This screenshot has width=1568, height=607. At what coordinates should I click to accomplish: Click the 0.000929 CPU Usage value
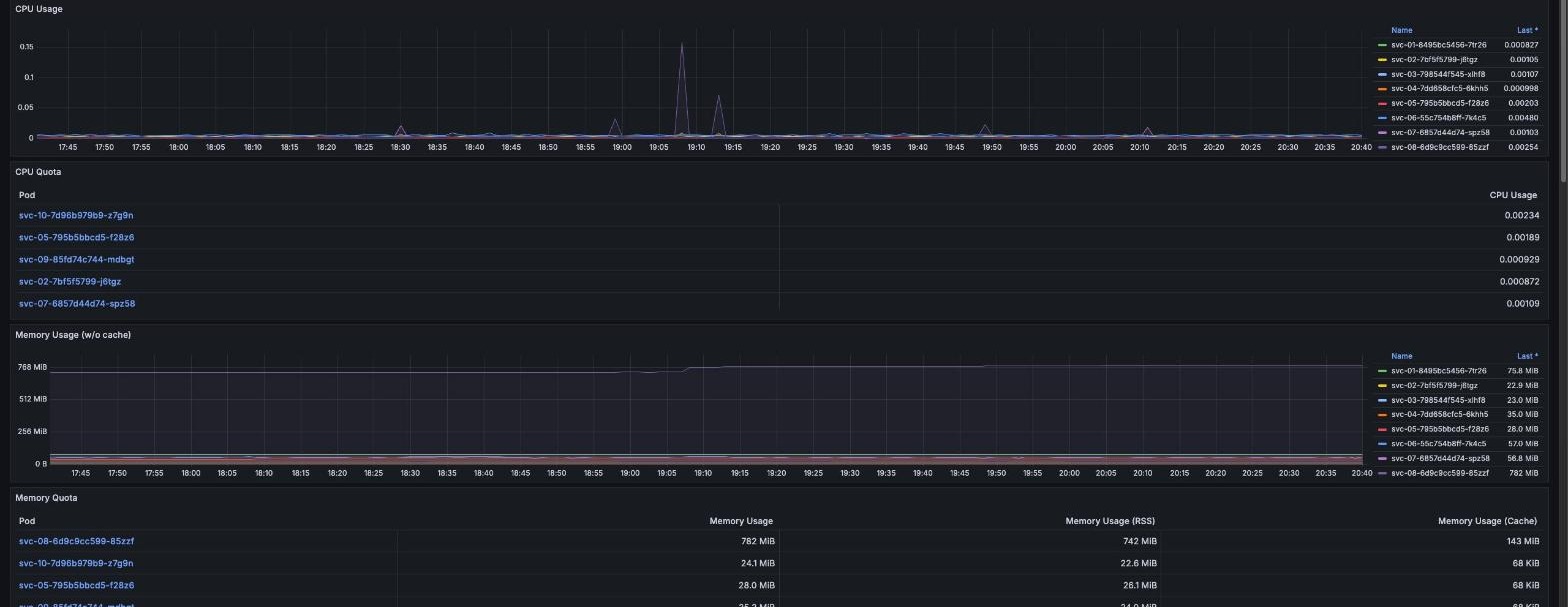tap(1519, 260)
